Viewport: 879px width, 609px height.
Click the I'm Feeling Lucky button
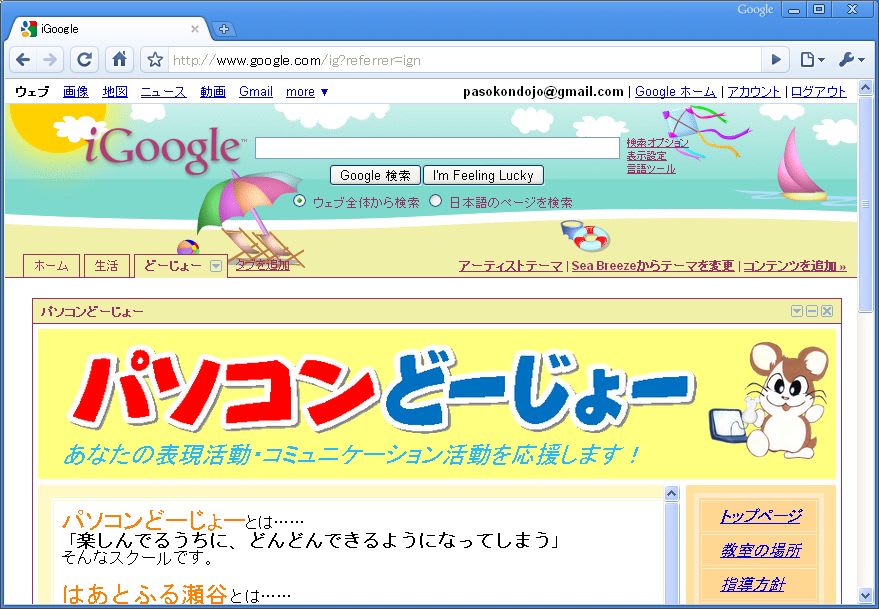[x=483, y=176]
